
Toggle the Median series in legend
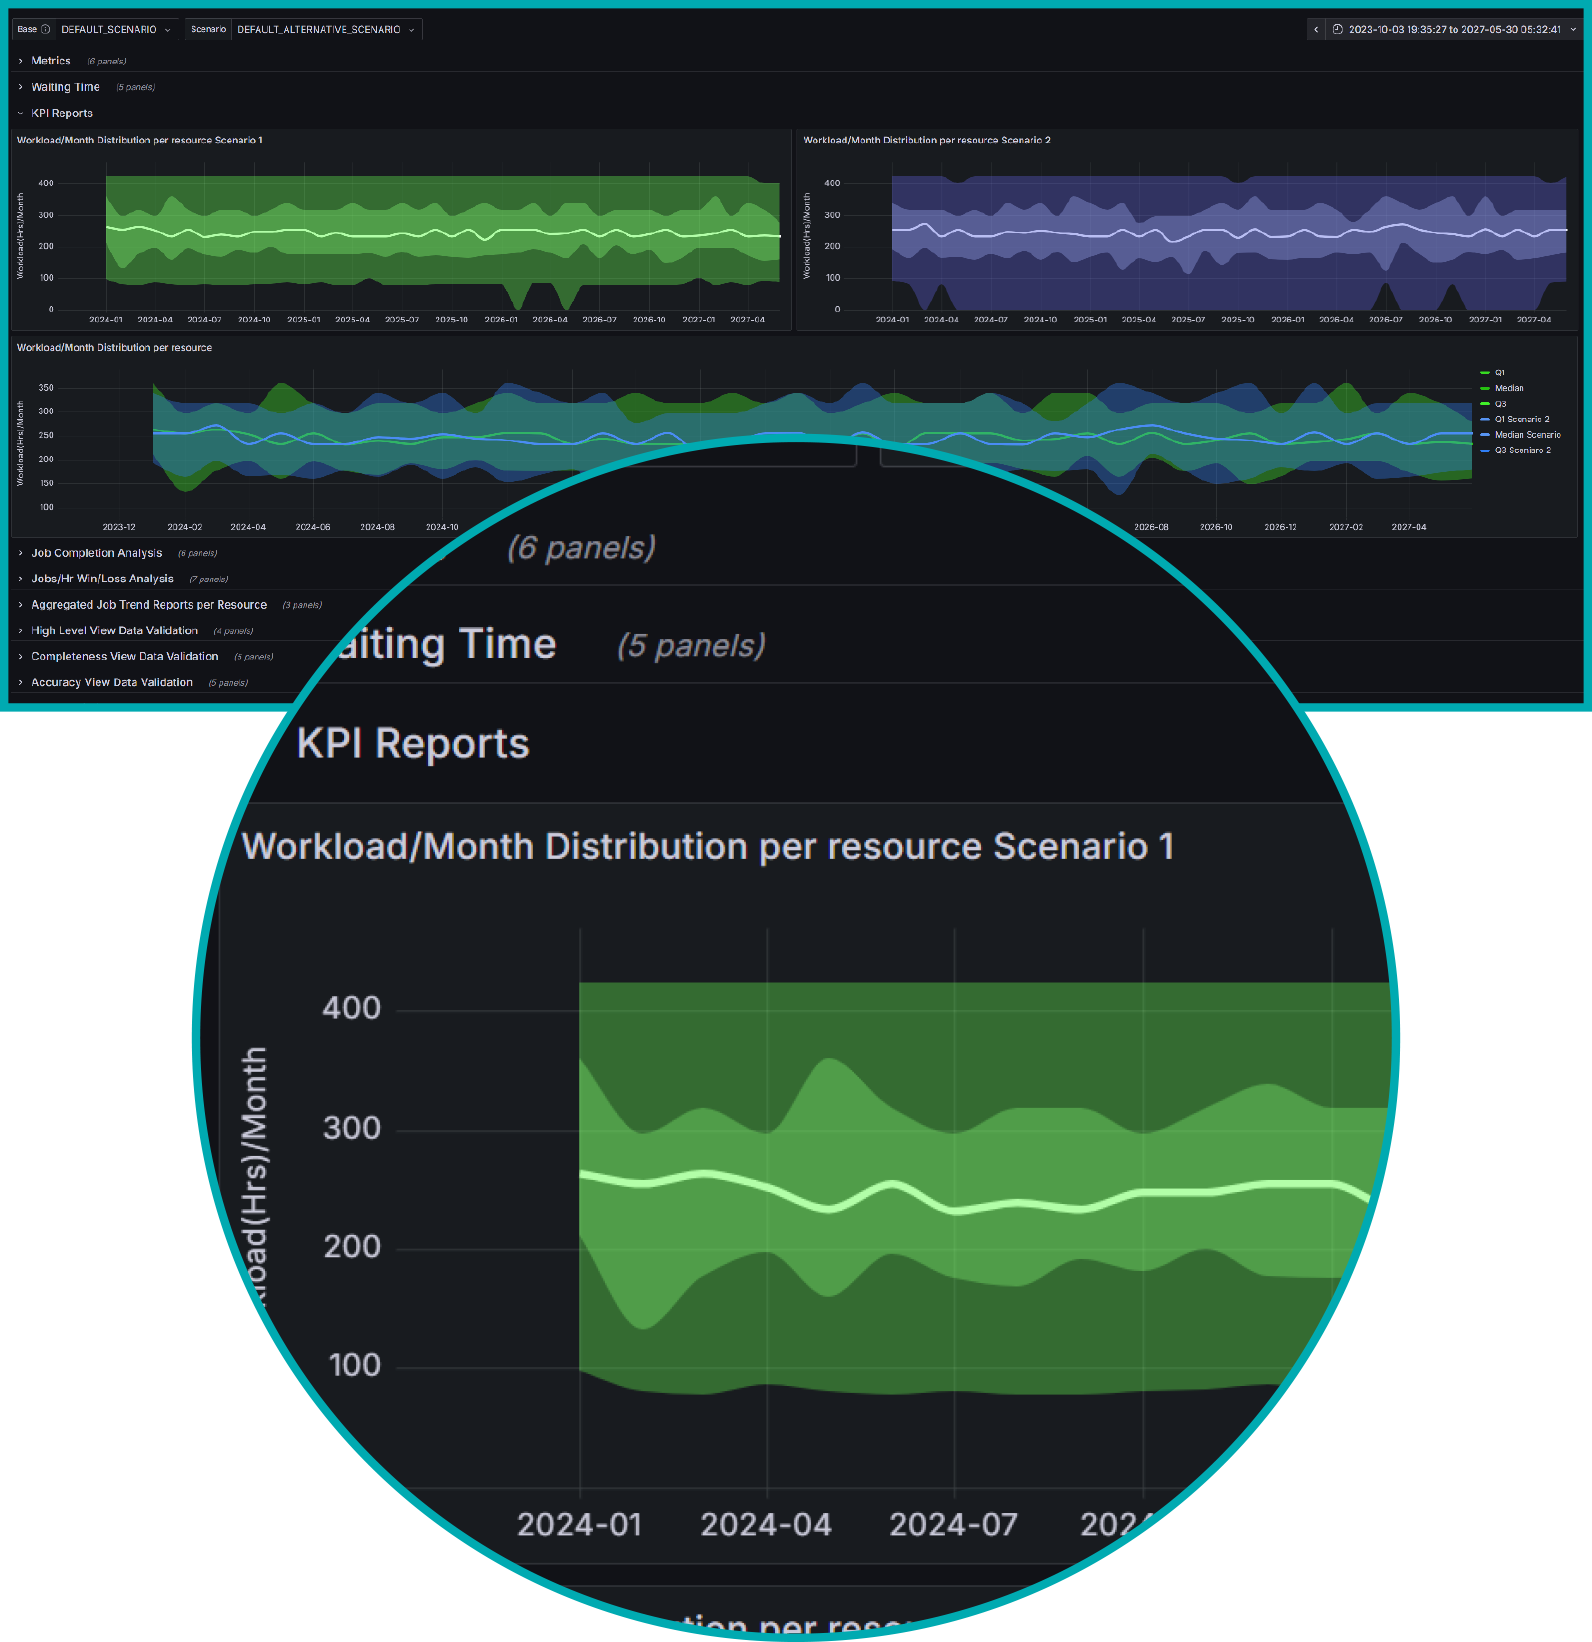point(1509,388)
